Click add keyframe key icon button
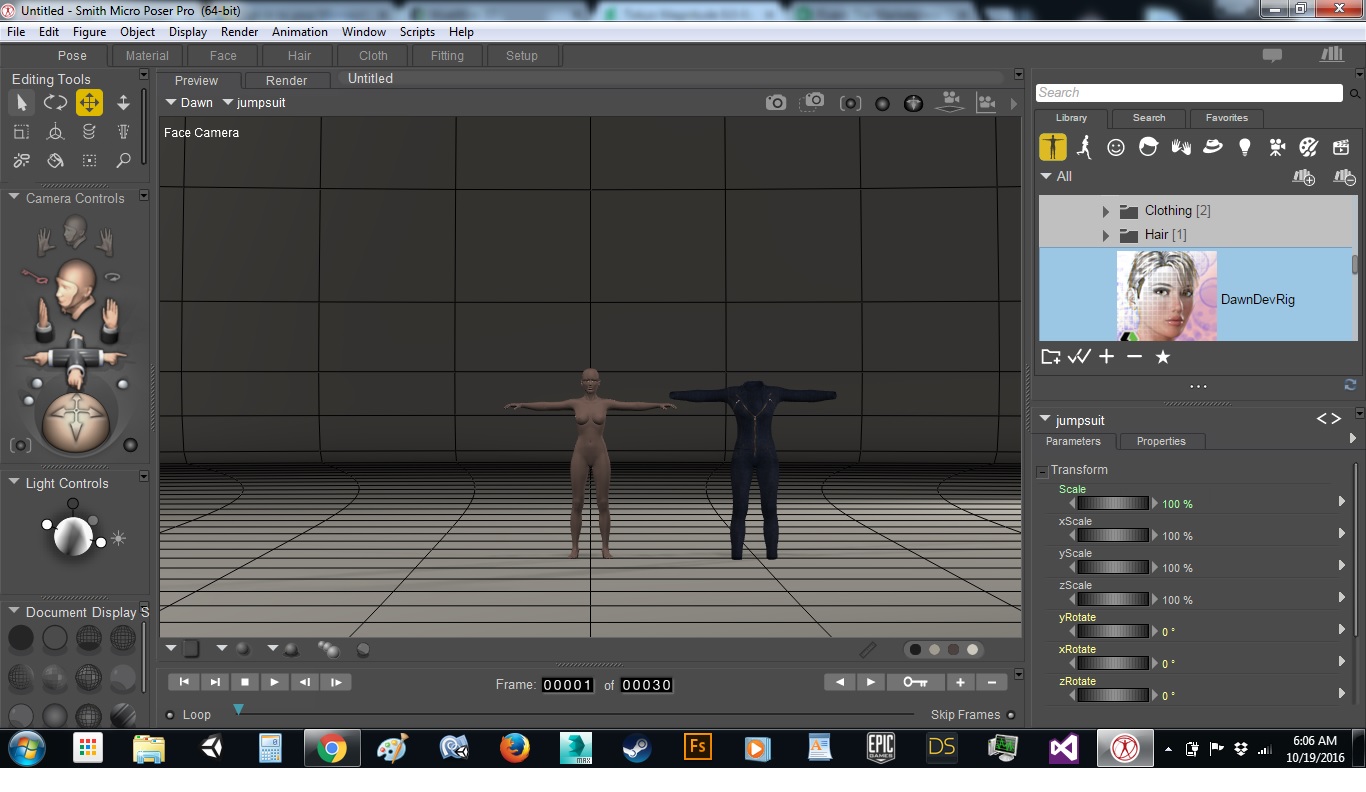 pyautogui.click(x=914, y=682)
